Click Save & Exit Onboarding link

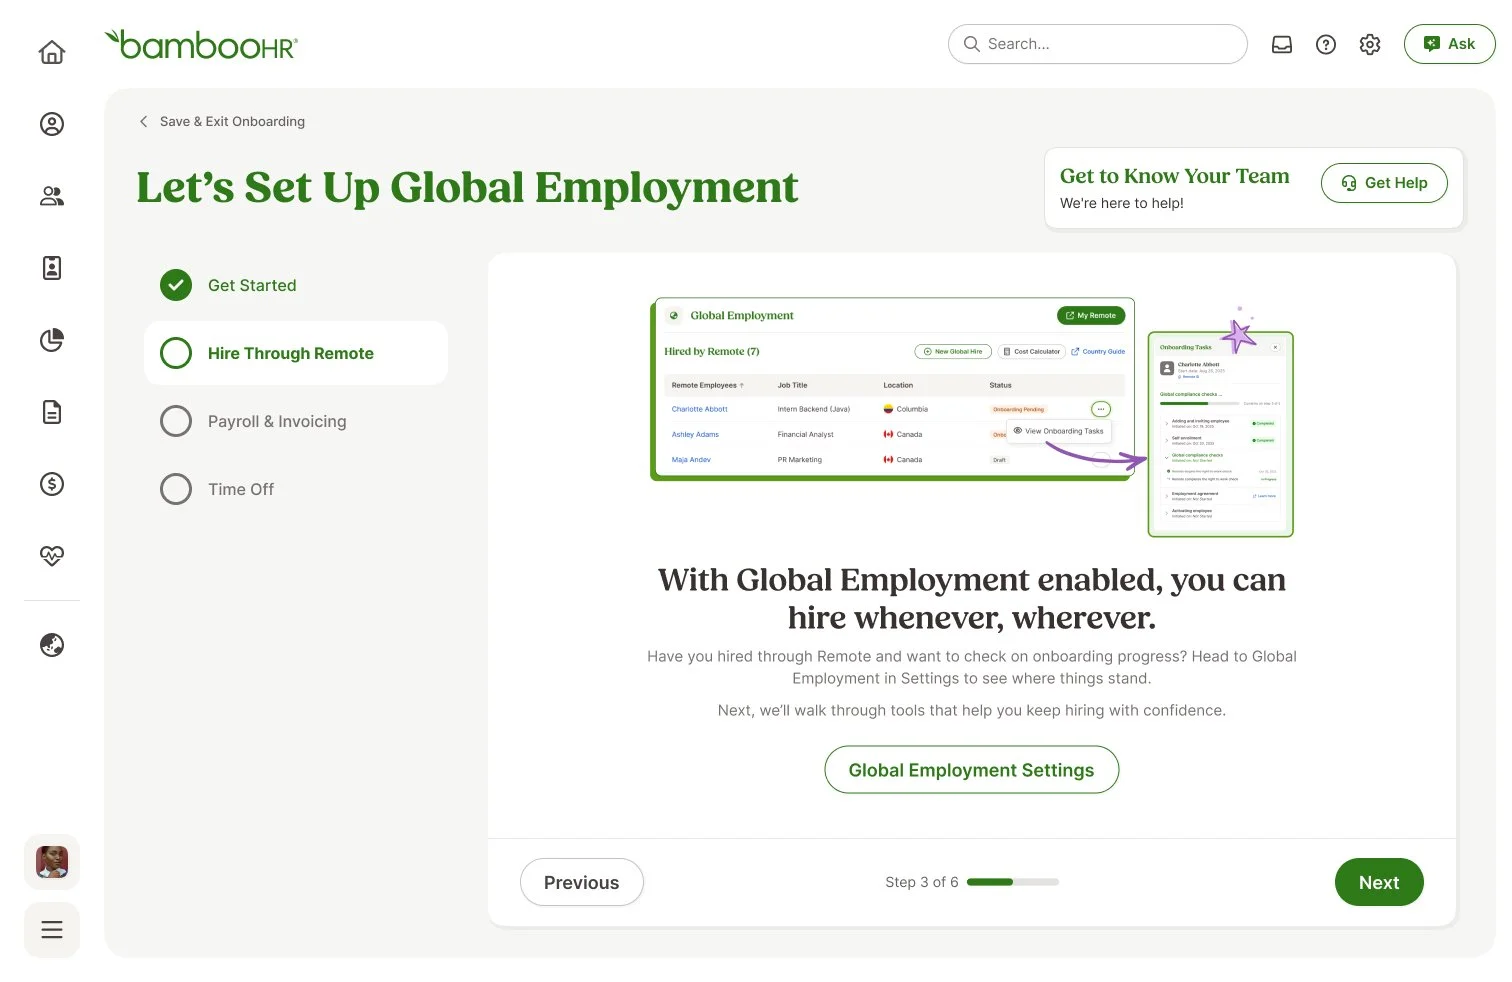click(232, 121)
